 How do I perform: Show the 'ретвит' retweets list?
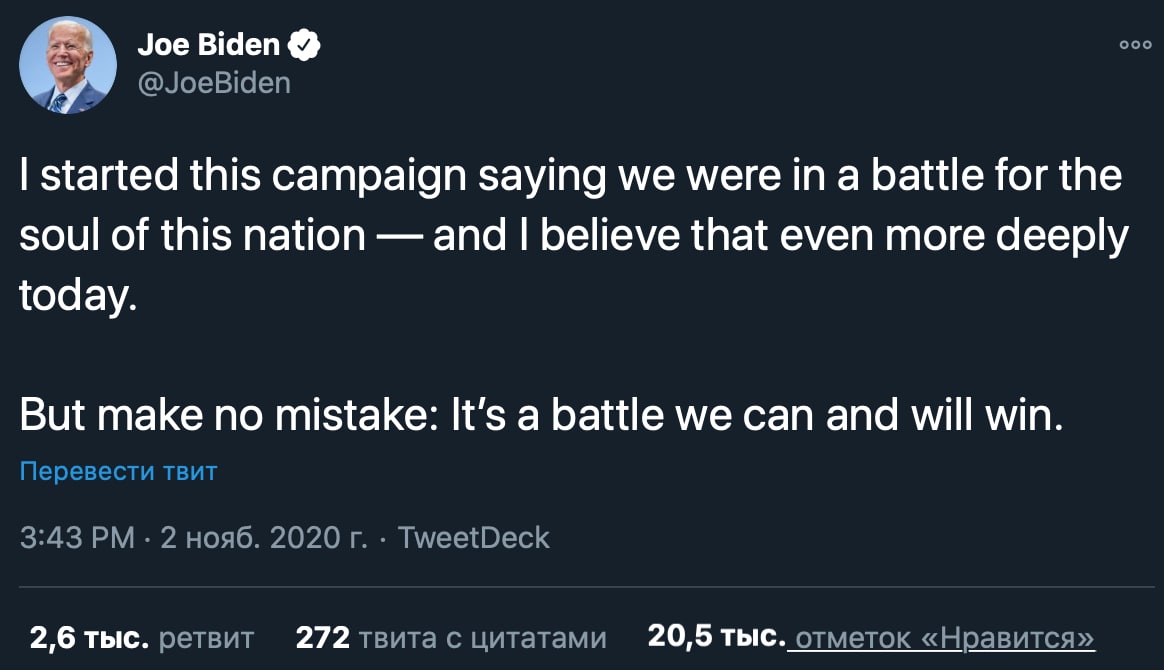(x=207, y=637)
